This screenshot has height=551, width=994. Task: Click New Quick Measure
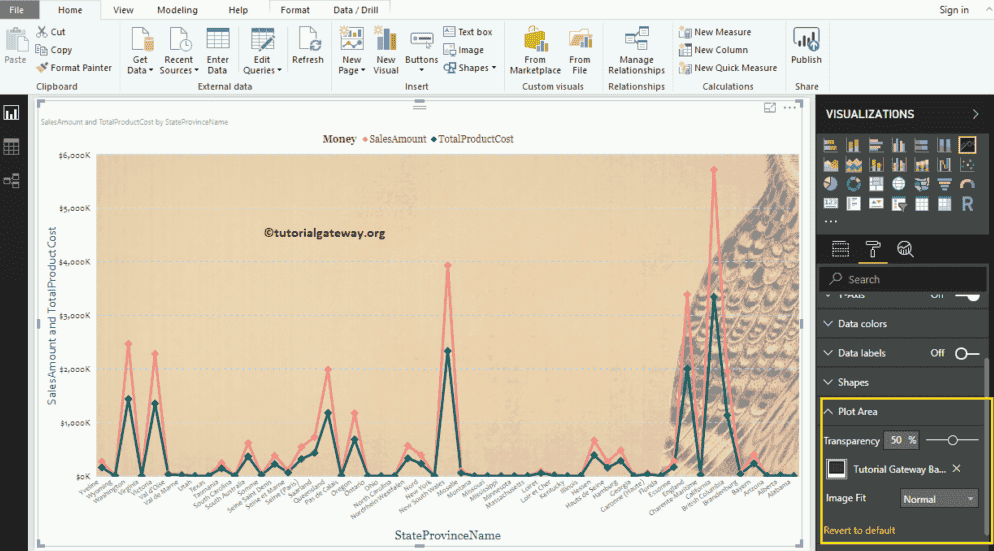[728, 68]
